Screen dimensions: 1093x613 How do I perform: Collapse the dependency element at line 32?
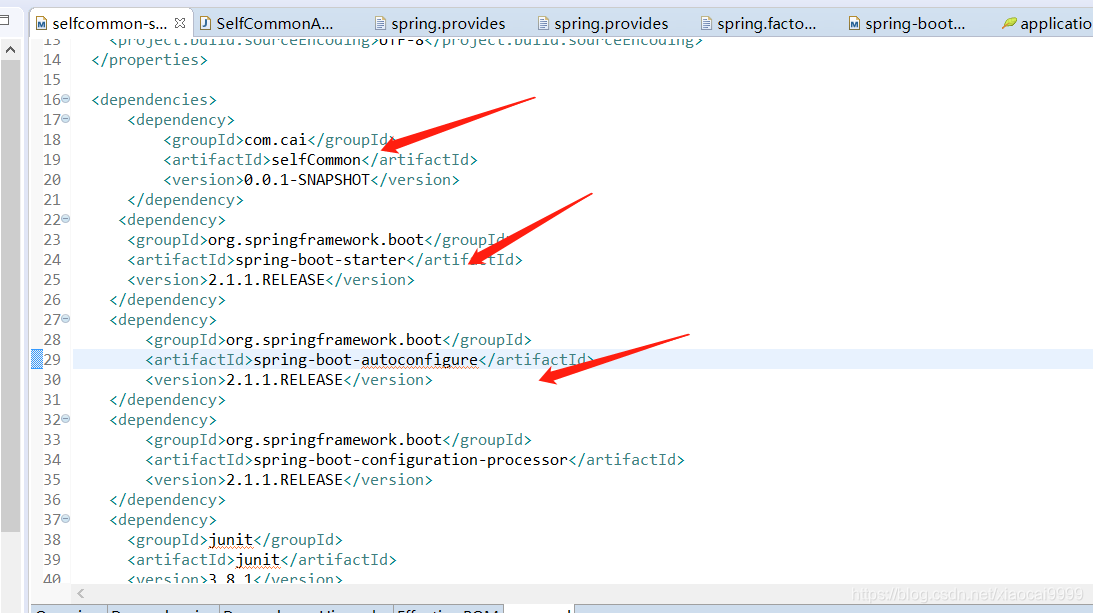click(x=64, y=419)
